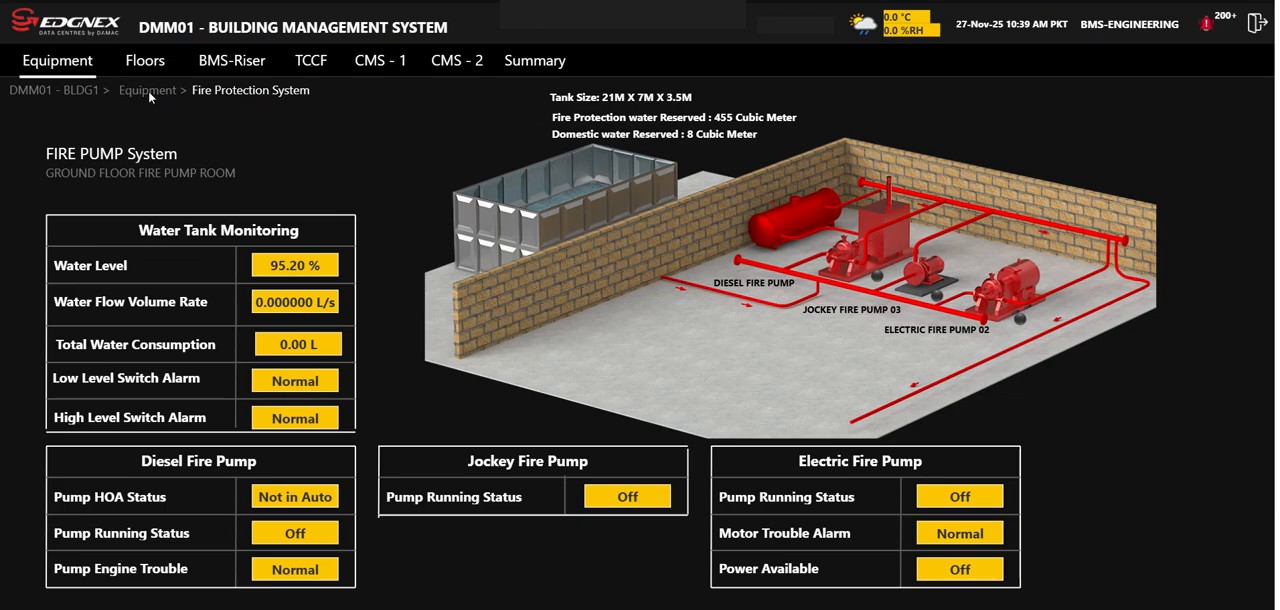The width and height of the screenshot is (1280, 610).
Task: Click the Power Available row label
Action: [x=768, y=568]
